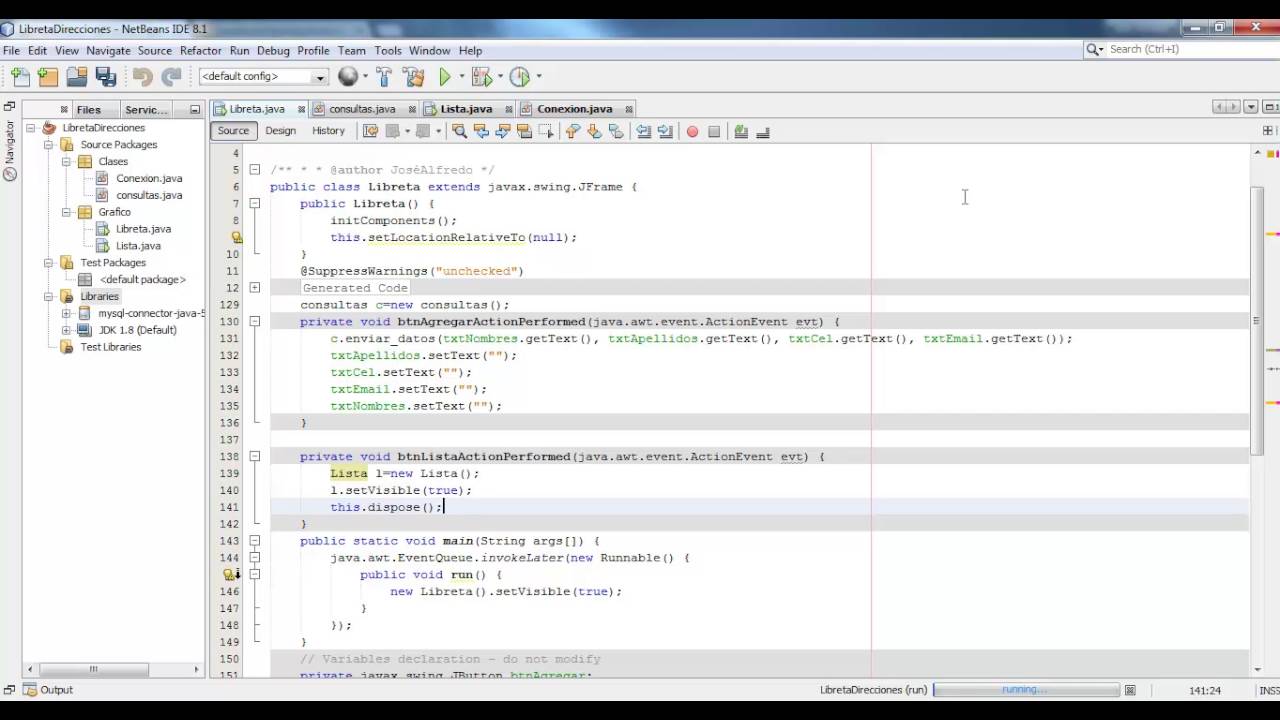Click the Open Project toolbar icon

click(x=77, y=76)
